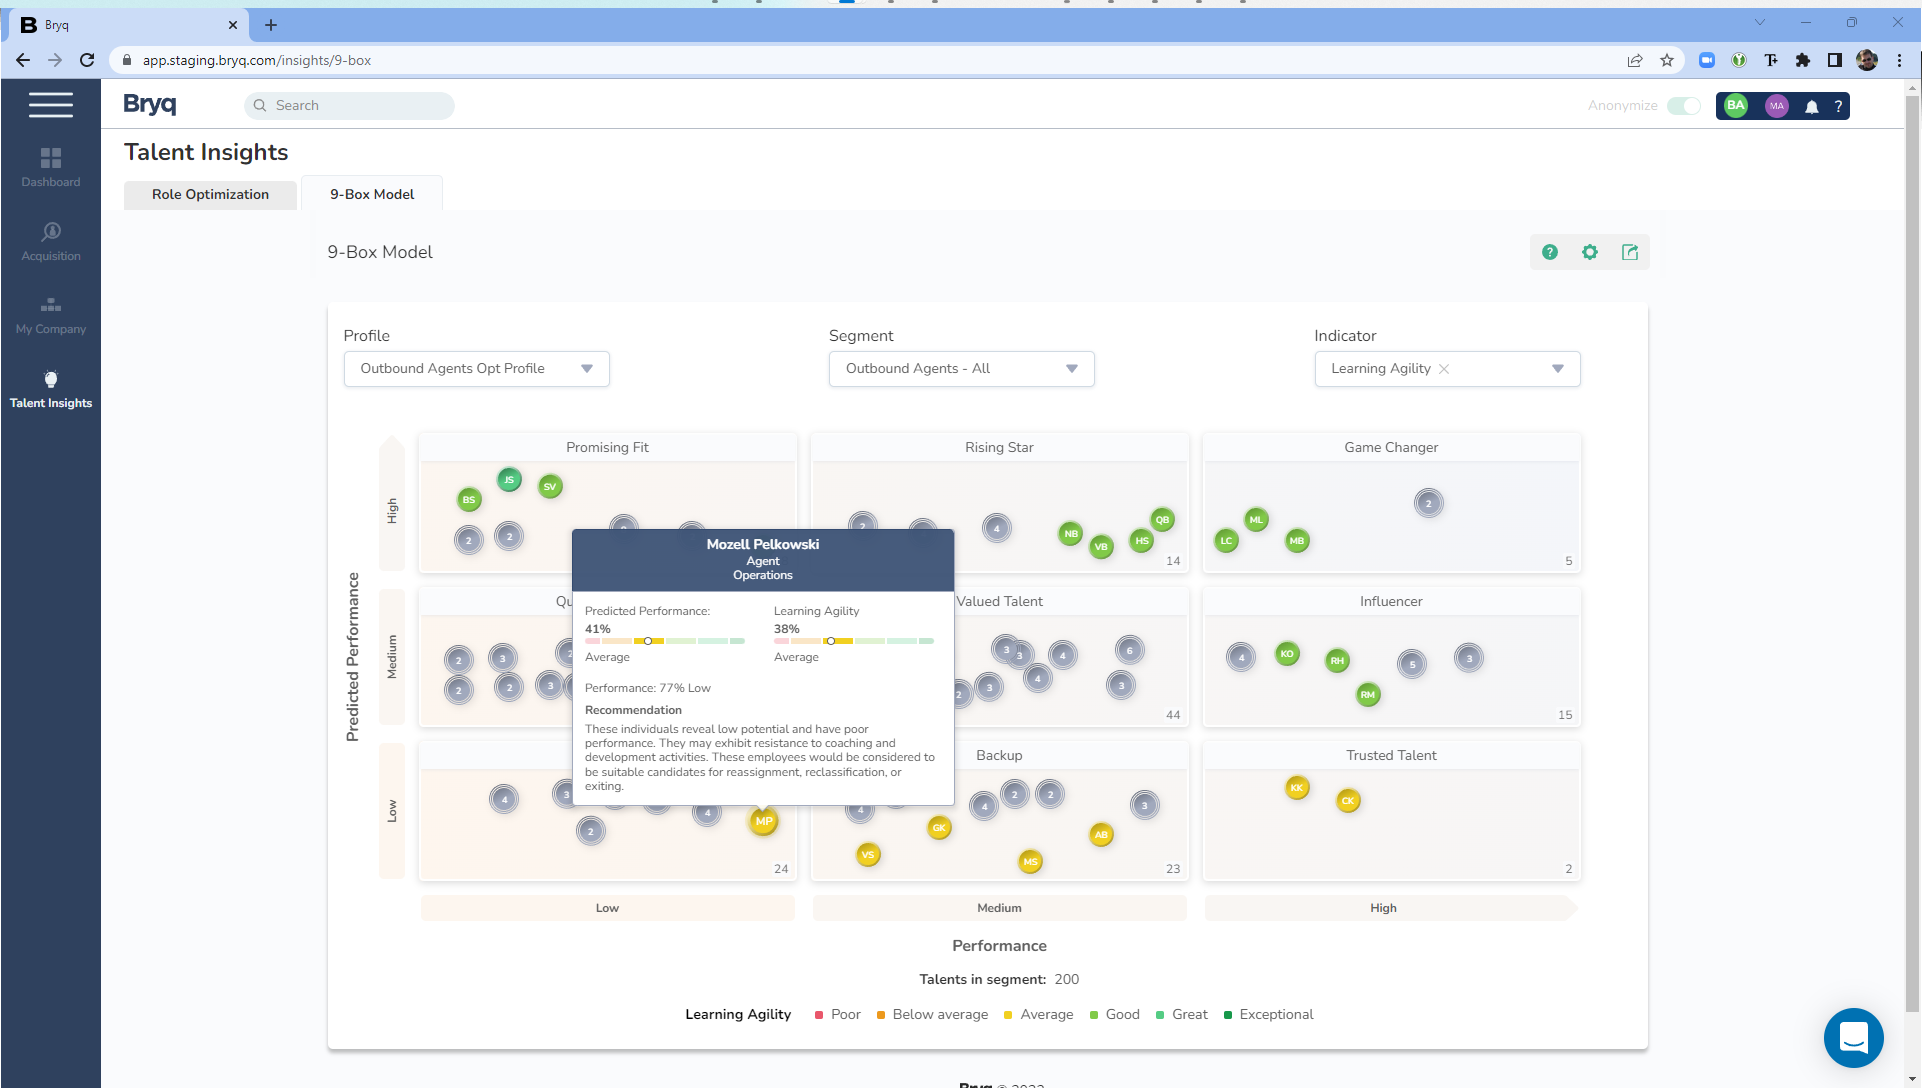
Task: Toggle sidebar hamburger menu open
Action: coord(50,106)
